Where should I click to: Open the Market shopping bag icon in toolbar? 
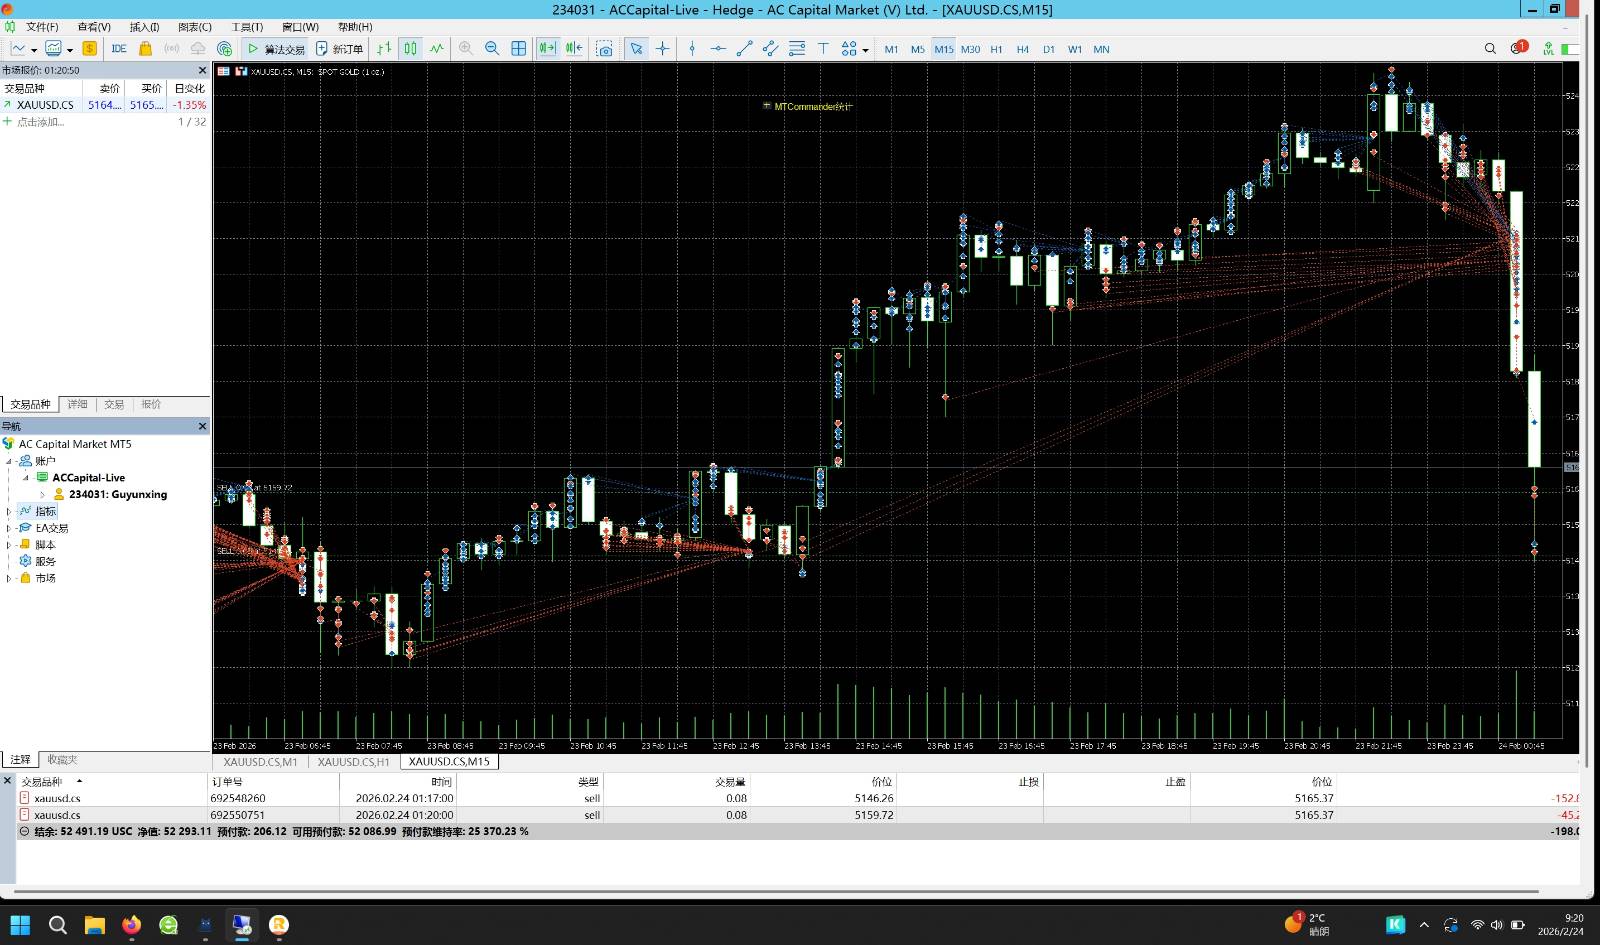coord(146,48)
